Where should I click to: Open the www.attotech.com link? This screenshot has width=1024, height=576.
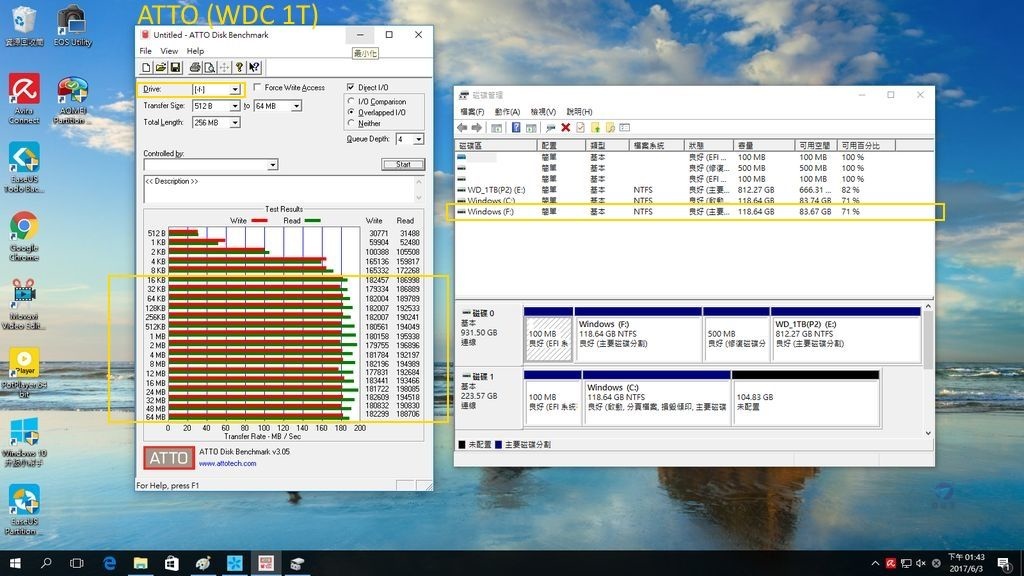[x=228, y=463]
